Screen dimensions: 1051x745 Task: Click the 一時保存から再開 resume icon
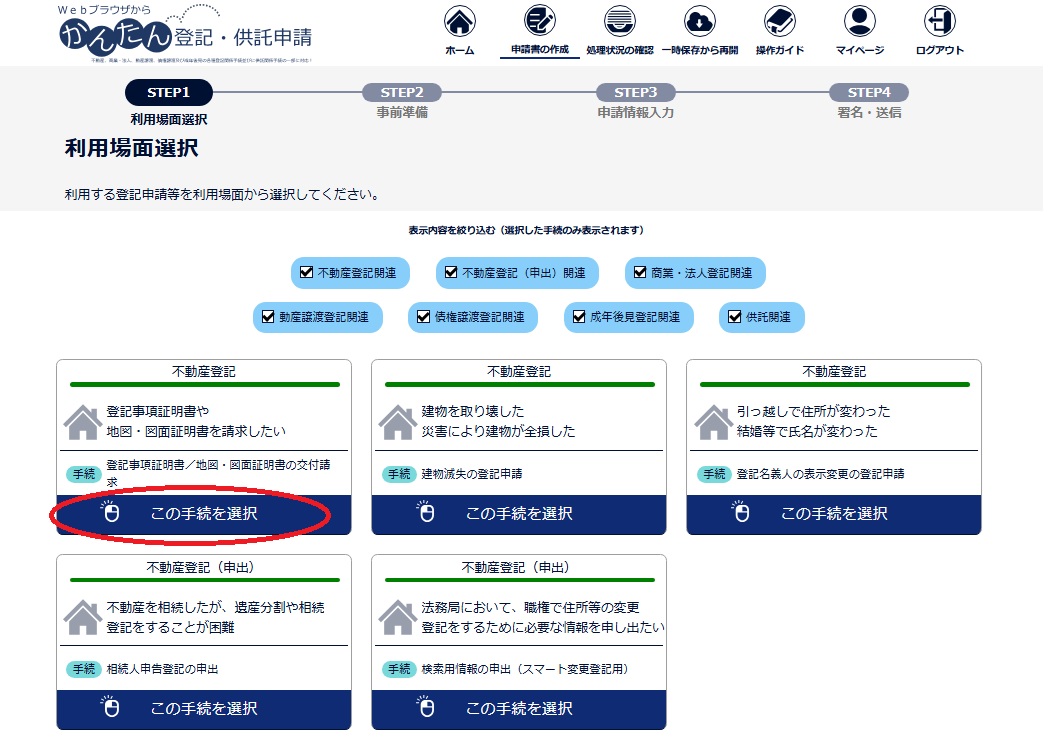tap(700, 22)
